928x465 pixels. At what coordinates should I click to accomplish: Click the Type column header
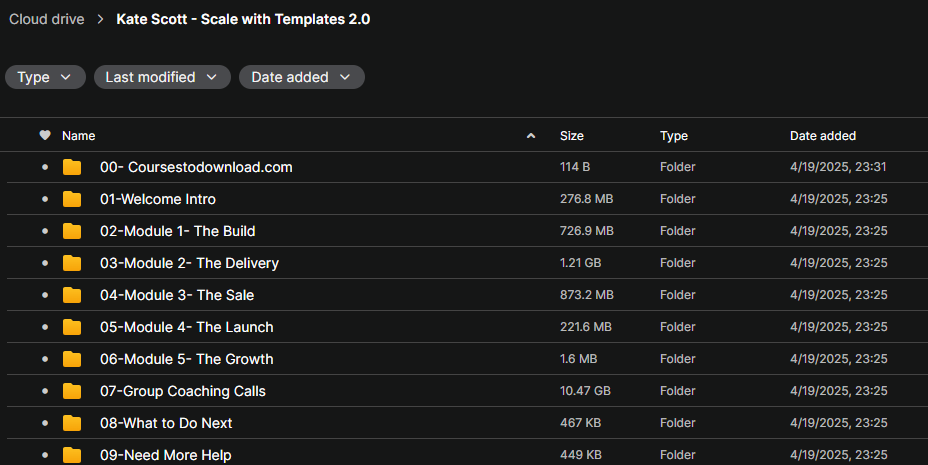point(674,135)
